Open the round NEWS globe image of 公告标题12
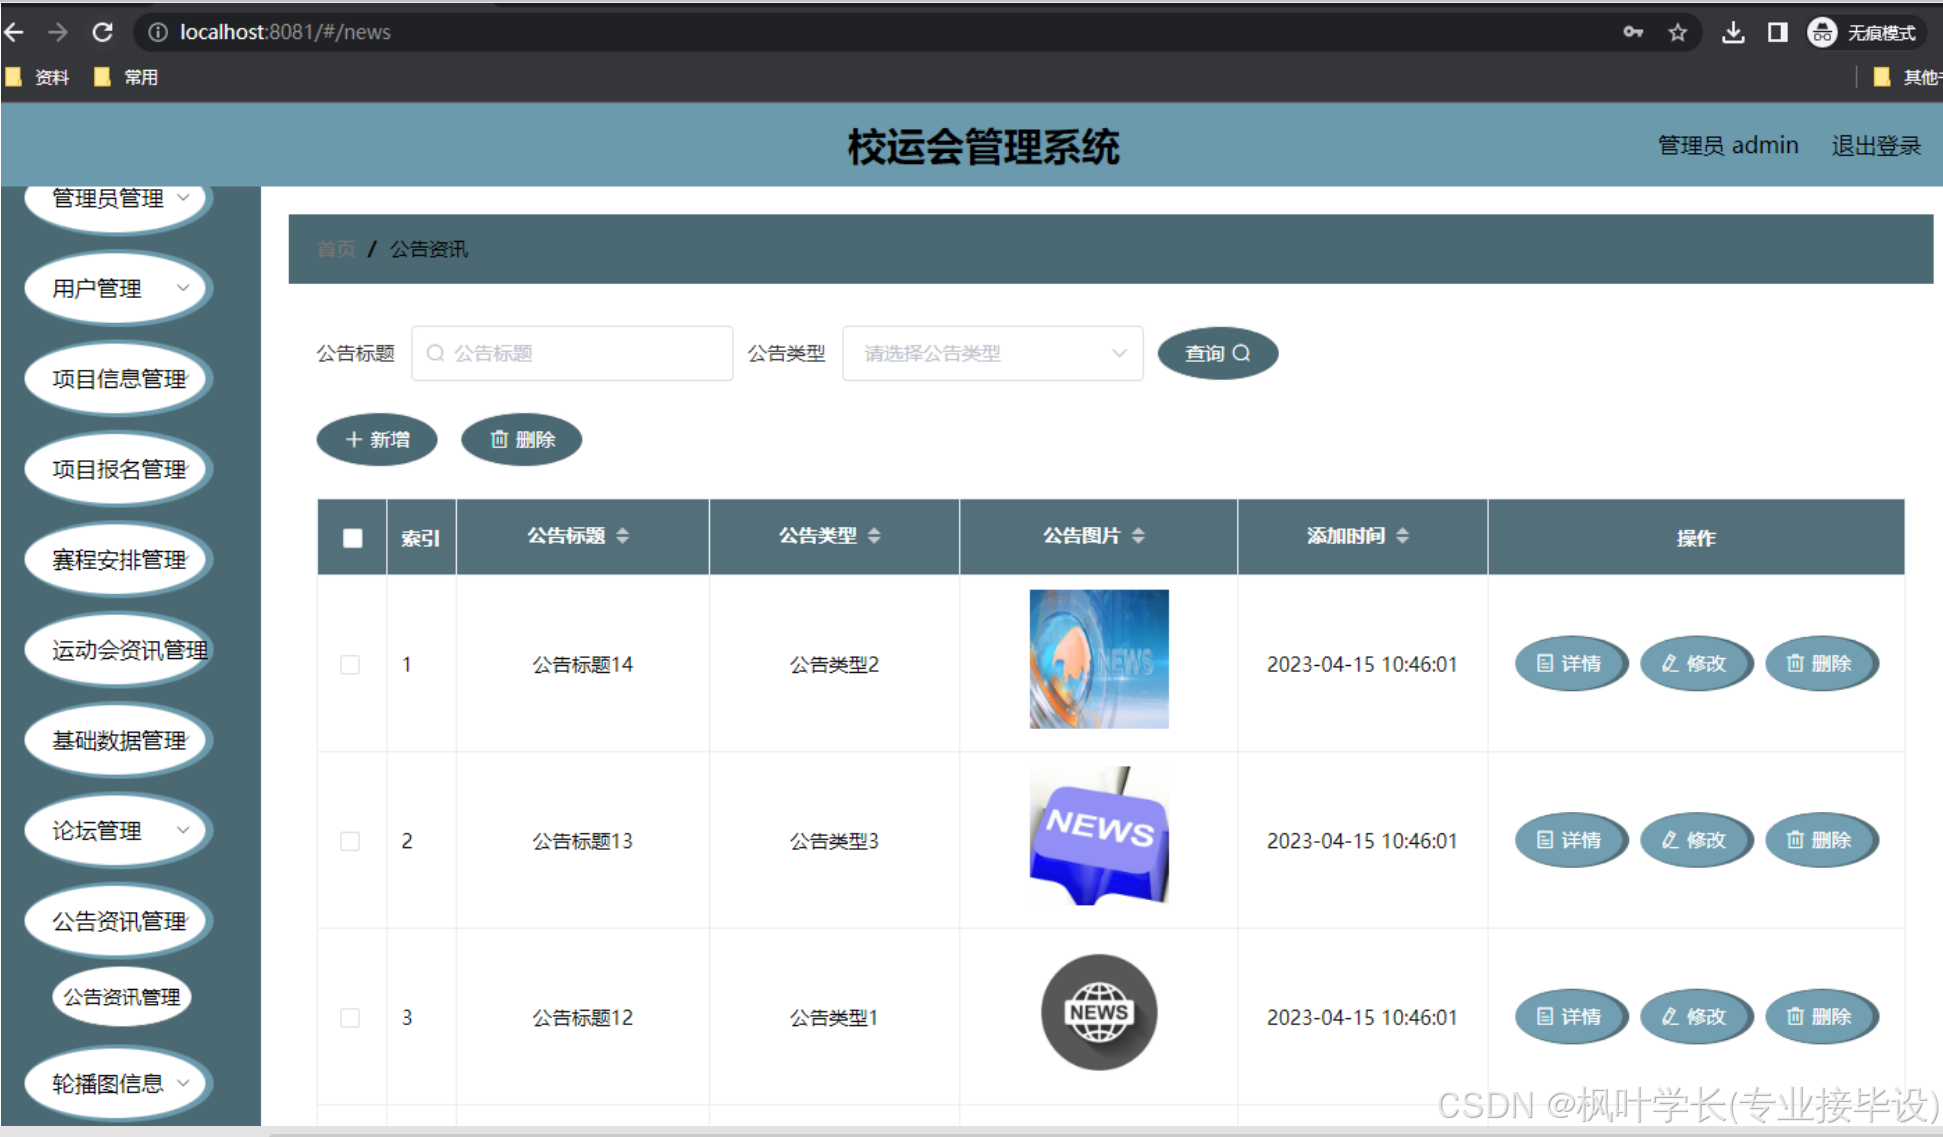Viewport: 1943px width, 1137px height. point(1099,1012)
